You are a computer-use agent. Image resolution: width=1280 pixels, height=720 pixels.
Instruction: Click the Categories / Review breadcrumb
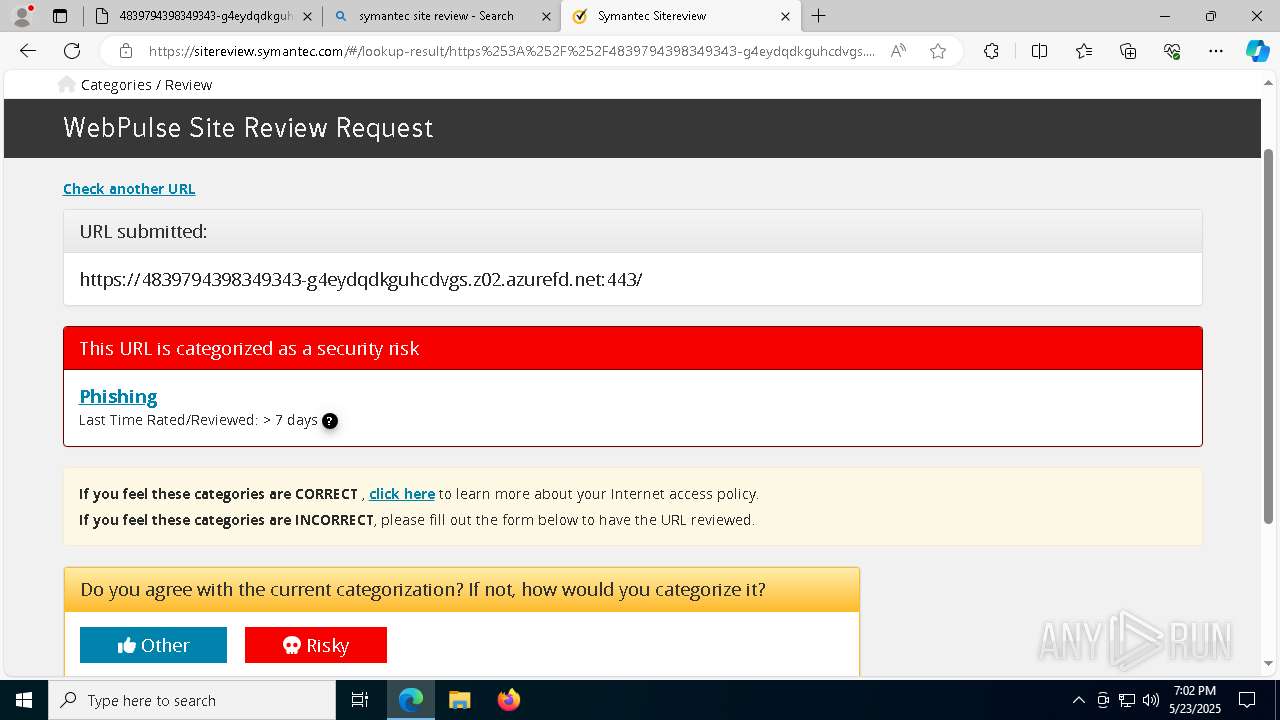point(146,85)
